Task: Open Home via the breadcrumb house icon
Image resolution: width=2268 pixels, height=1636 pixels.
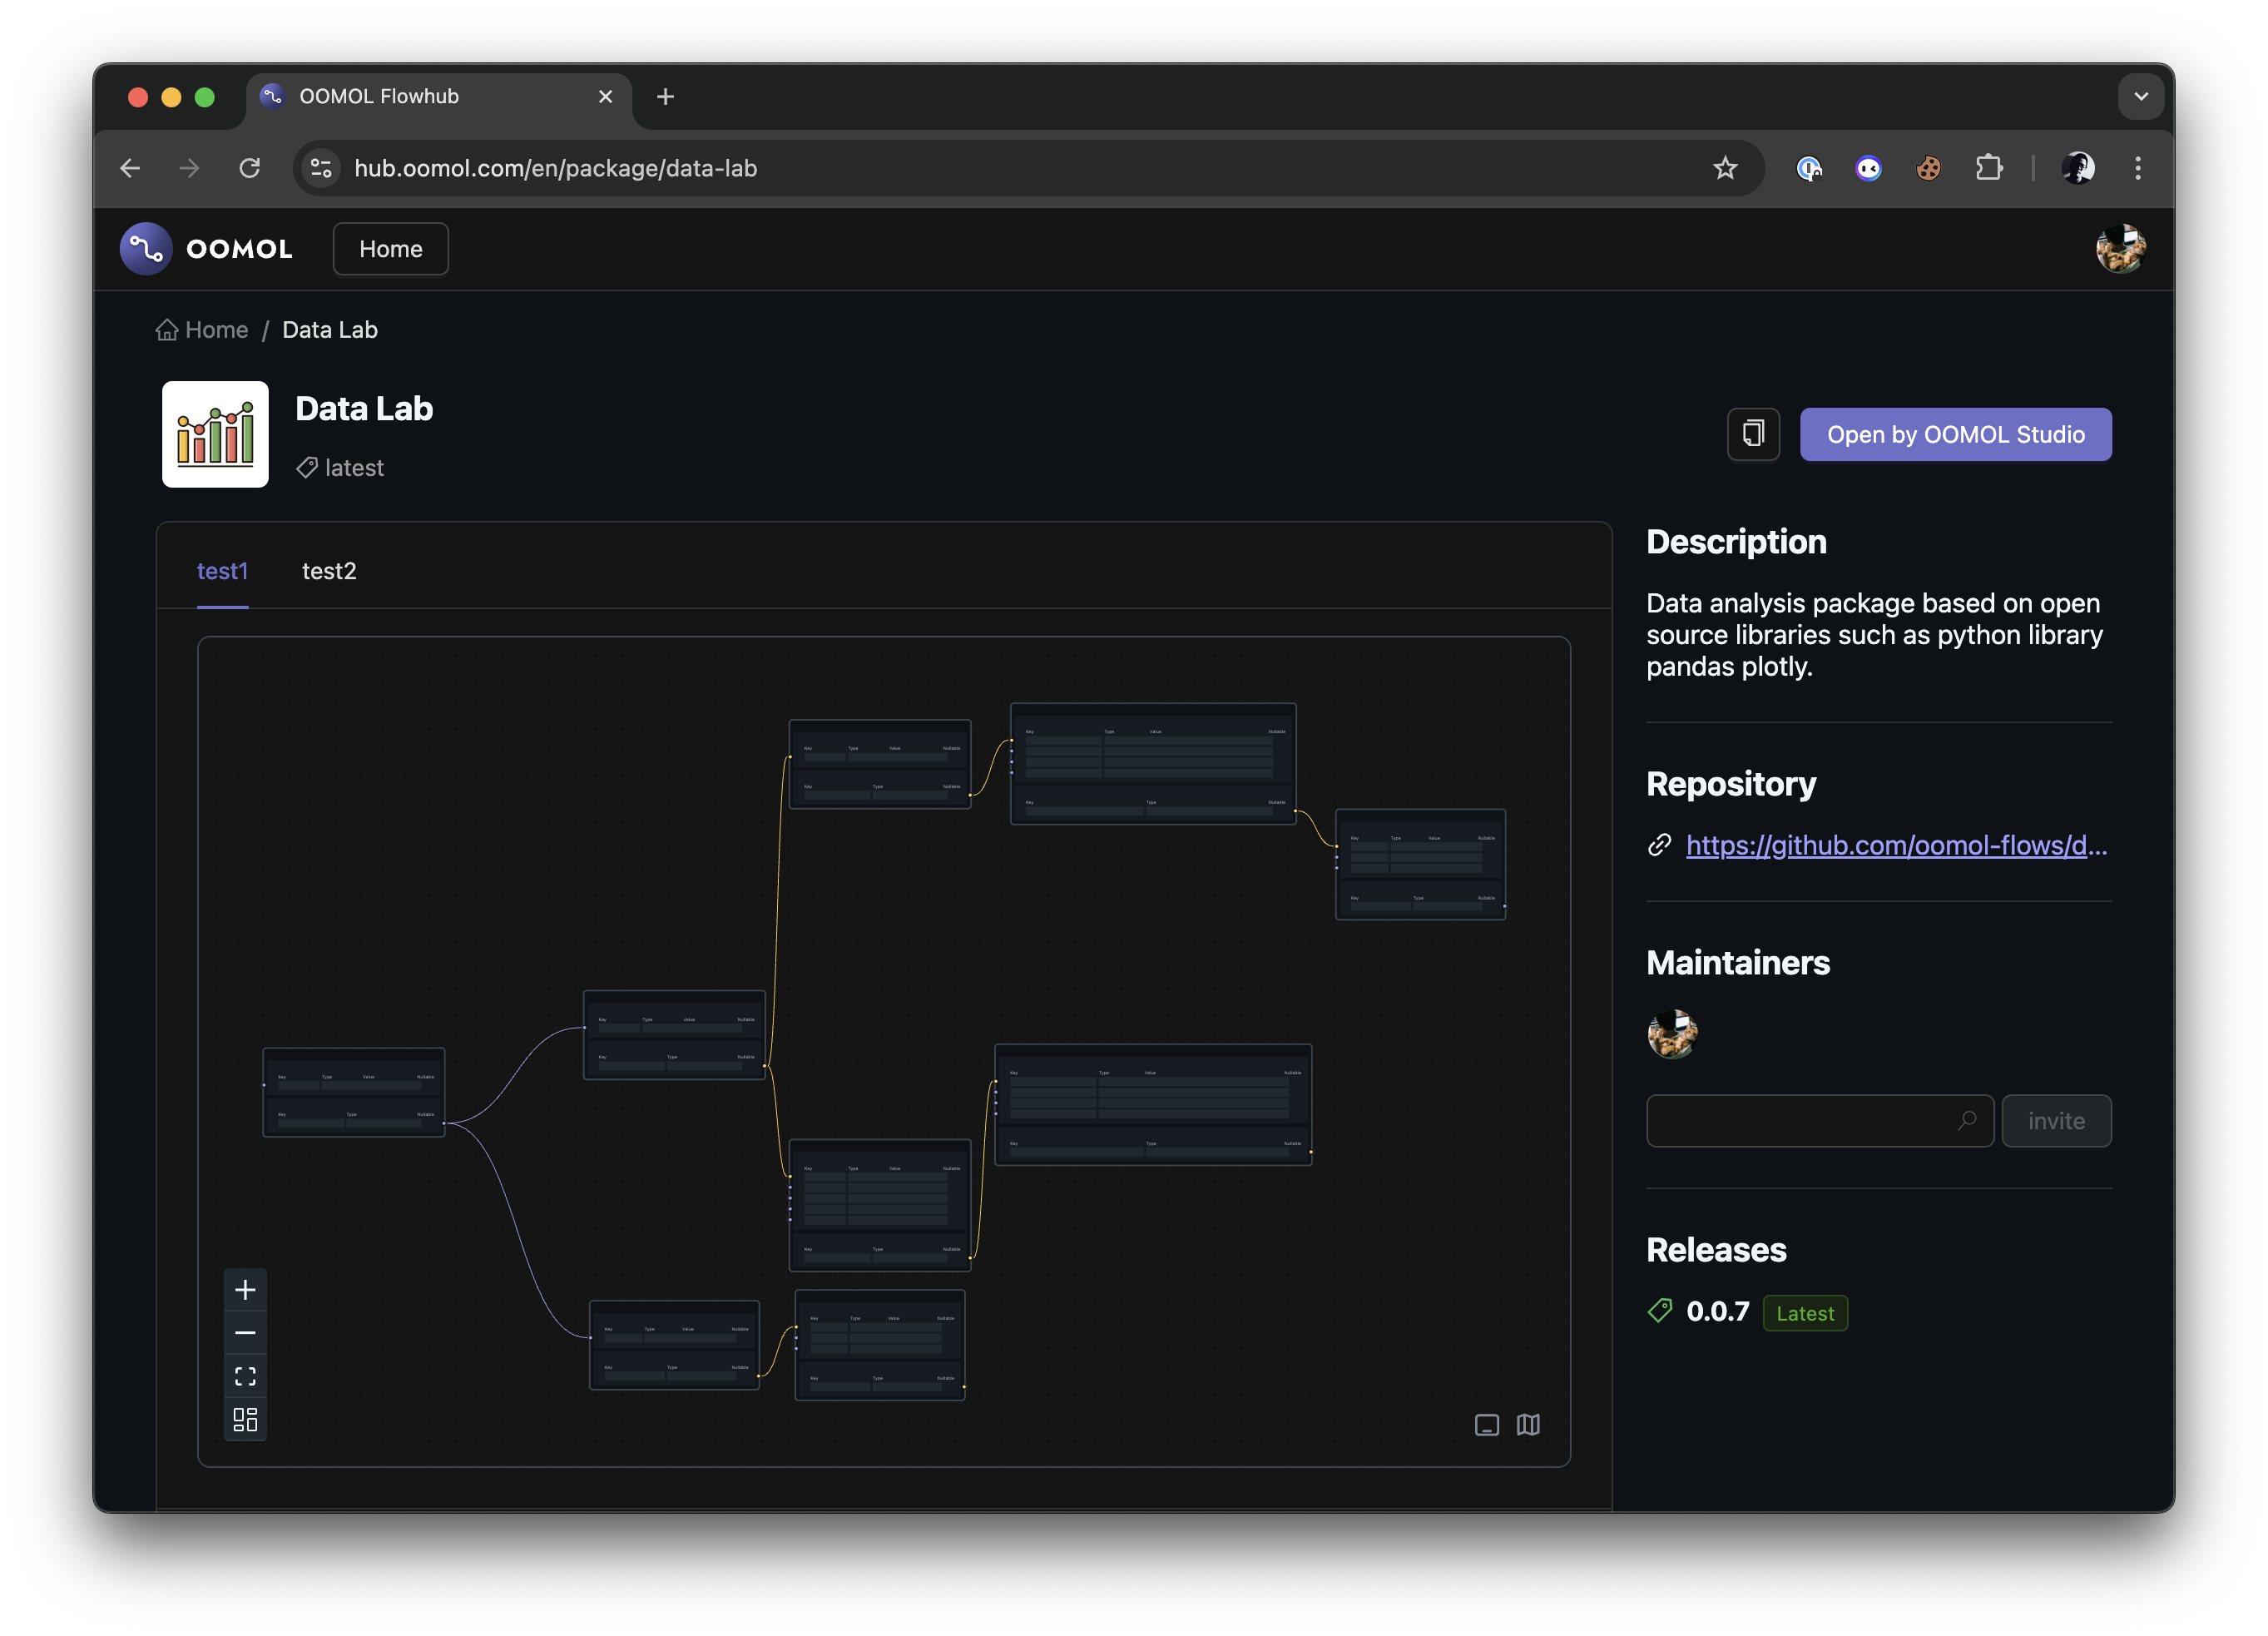Action: (x=168, y=329)
